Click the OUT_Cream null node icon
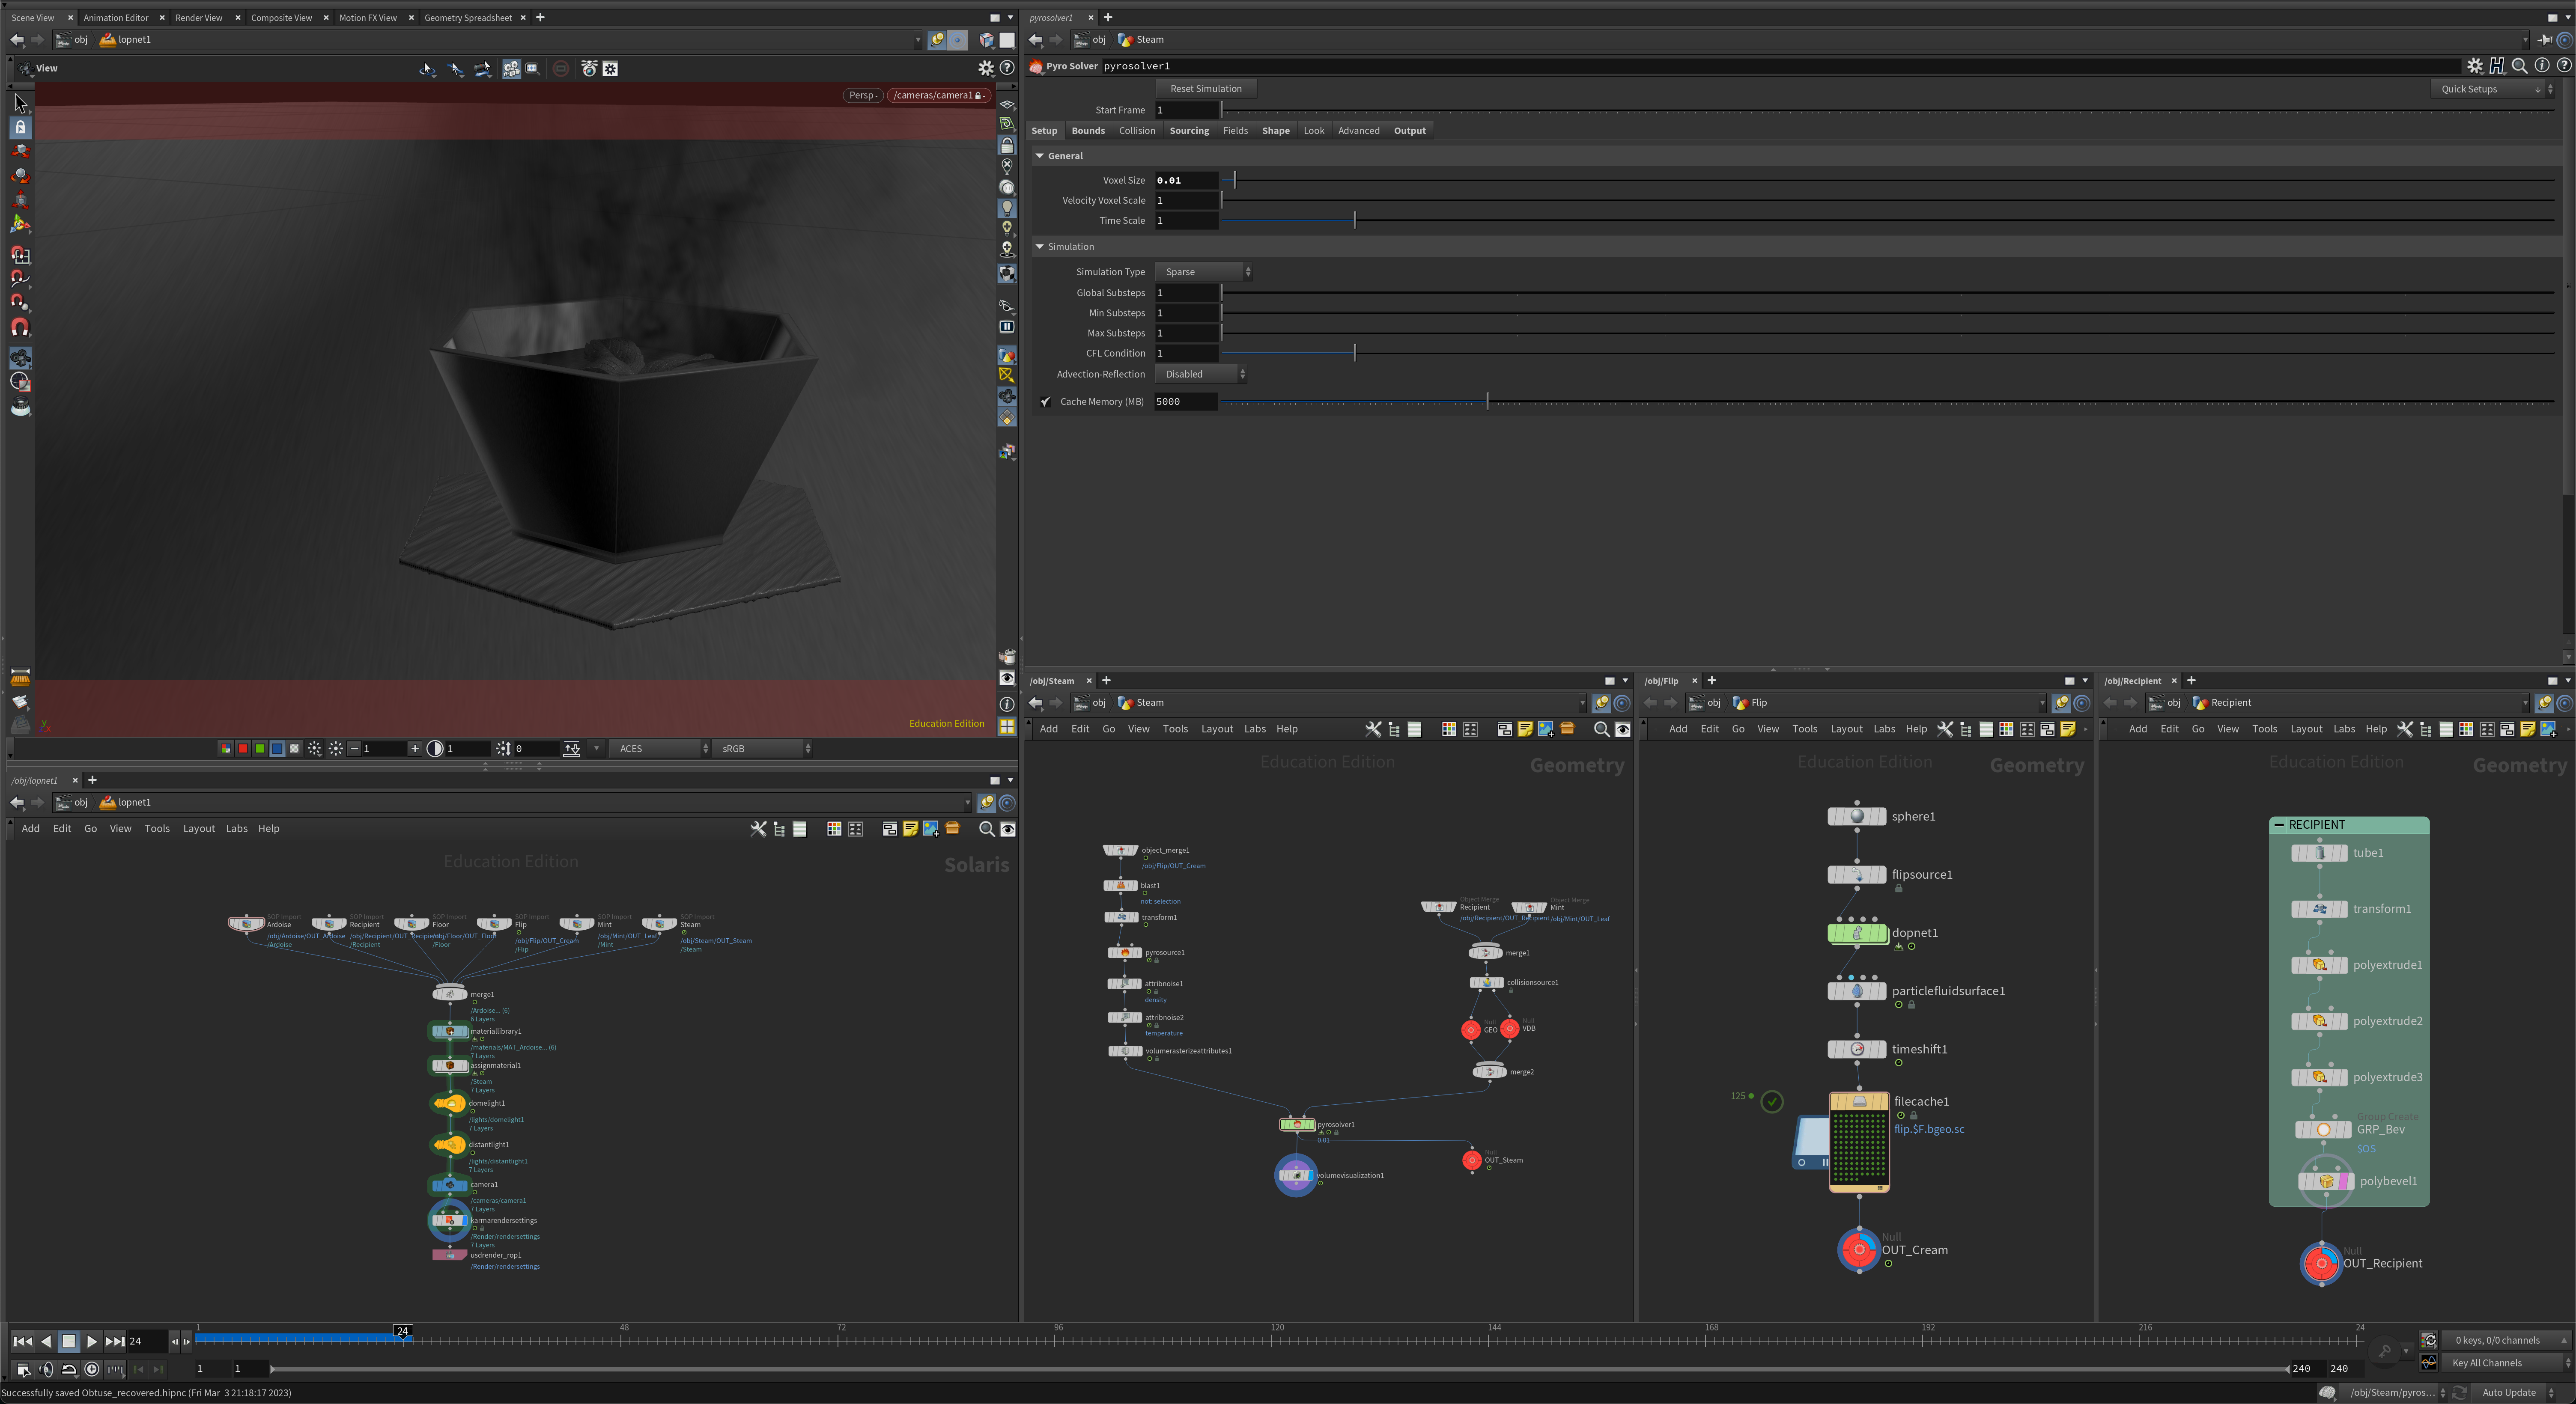Screen dimensions: 2576x1404 [x=1859, y=1249]
